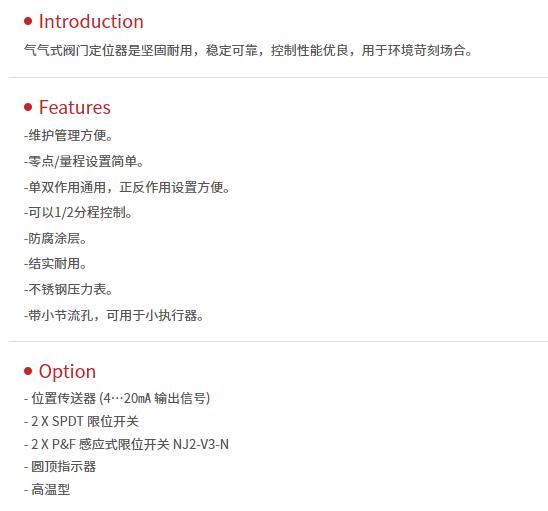The width and height of the screenshot is (548, 511).
Task: Click the 可以1/2分程控制 line
Action: (x=78, y=213)
